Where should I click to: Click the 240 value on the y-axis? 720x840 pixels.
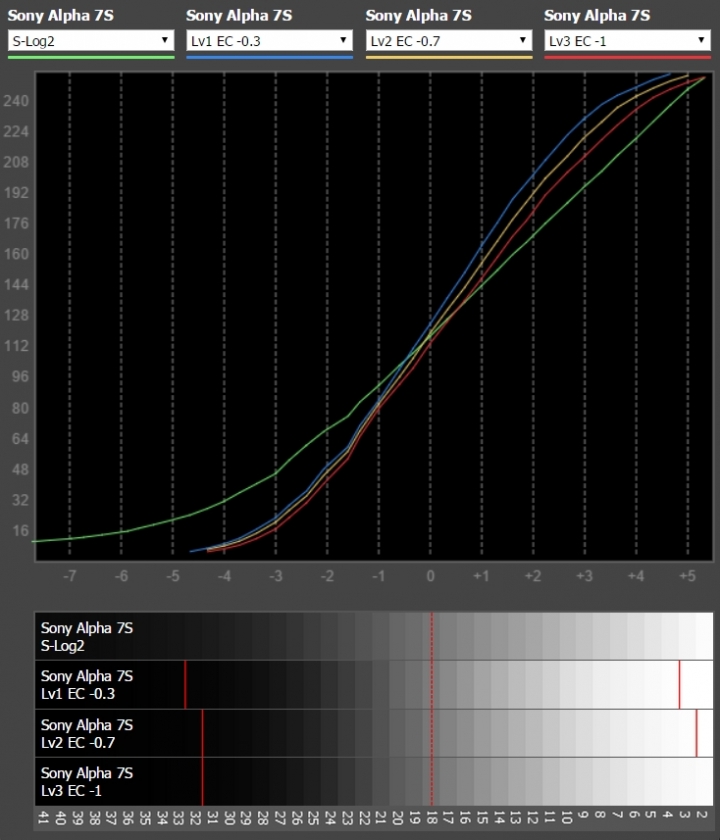coord(16,101)
